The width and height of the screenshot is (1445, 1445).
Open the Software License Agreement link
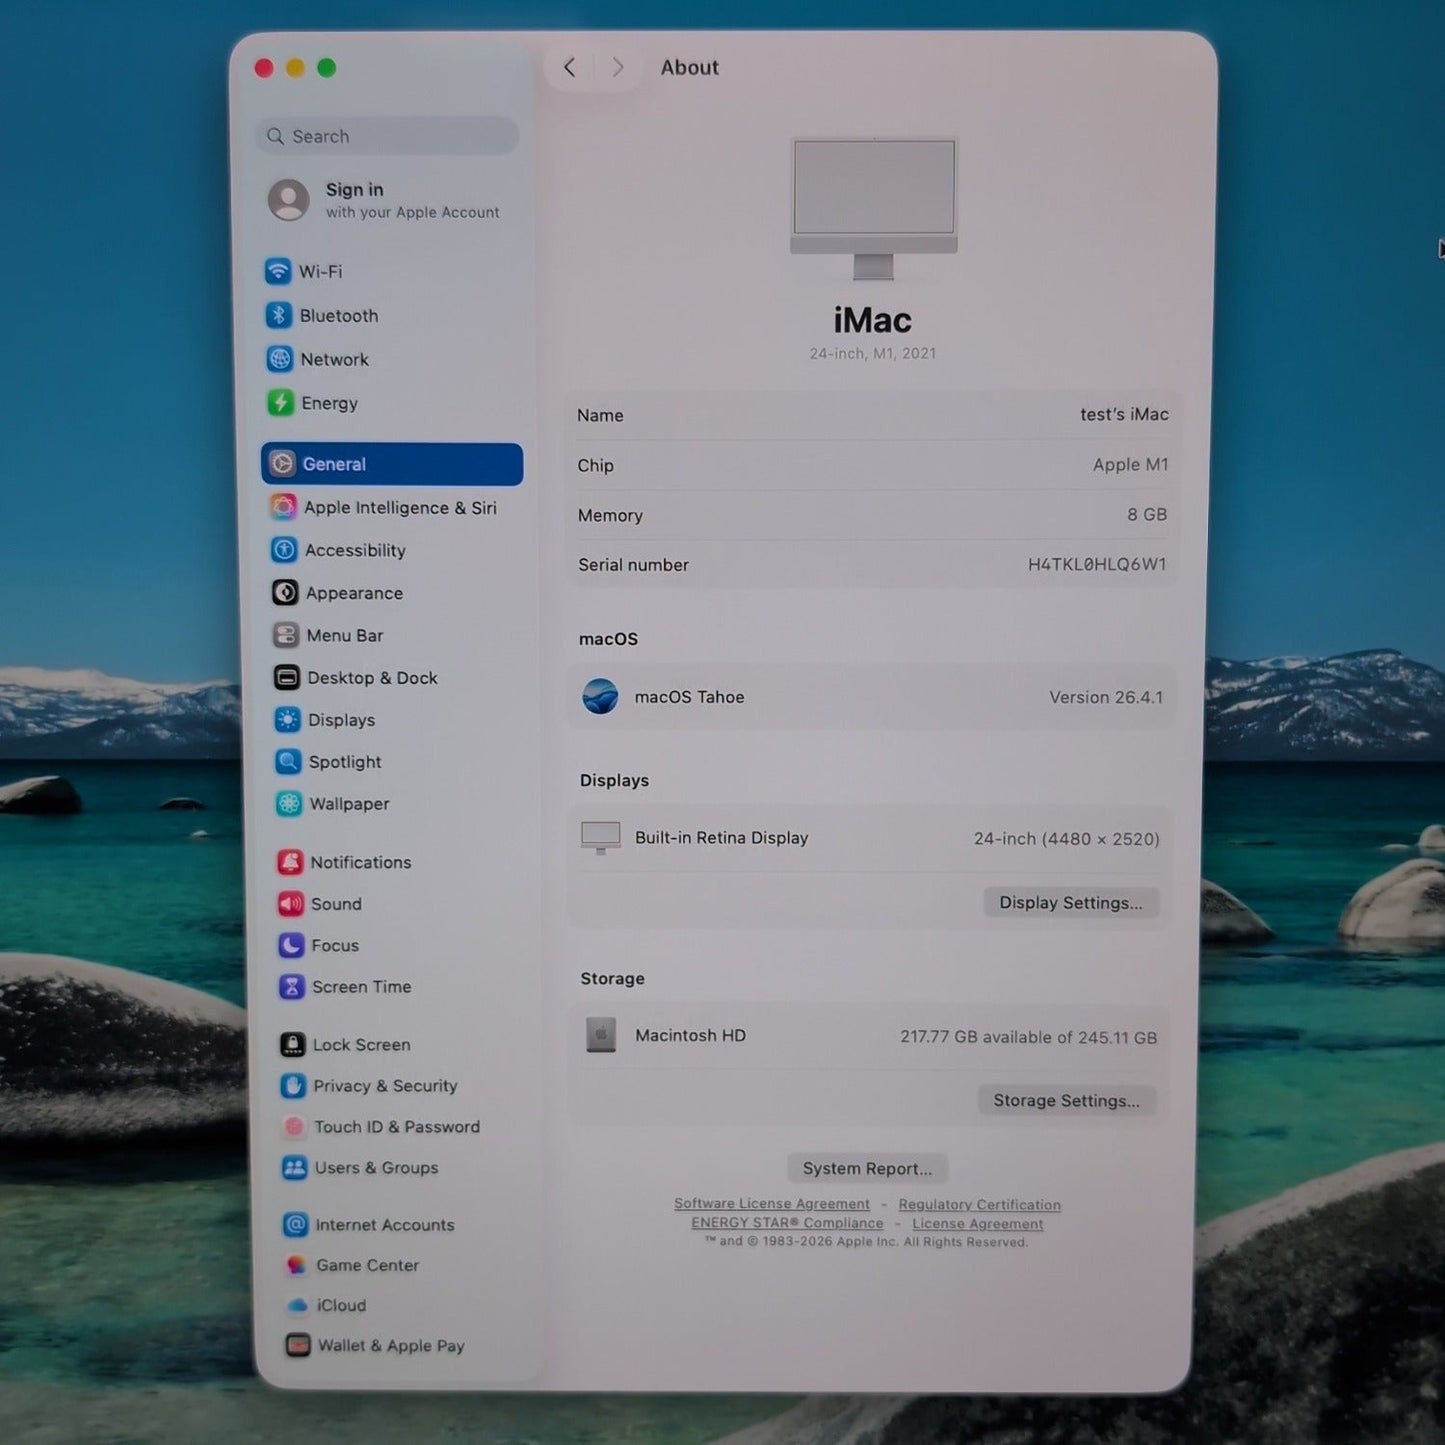[x=772, y=1204]
